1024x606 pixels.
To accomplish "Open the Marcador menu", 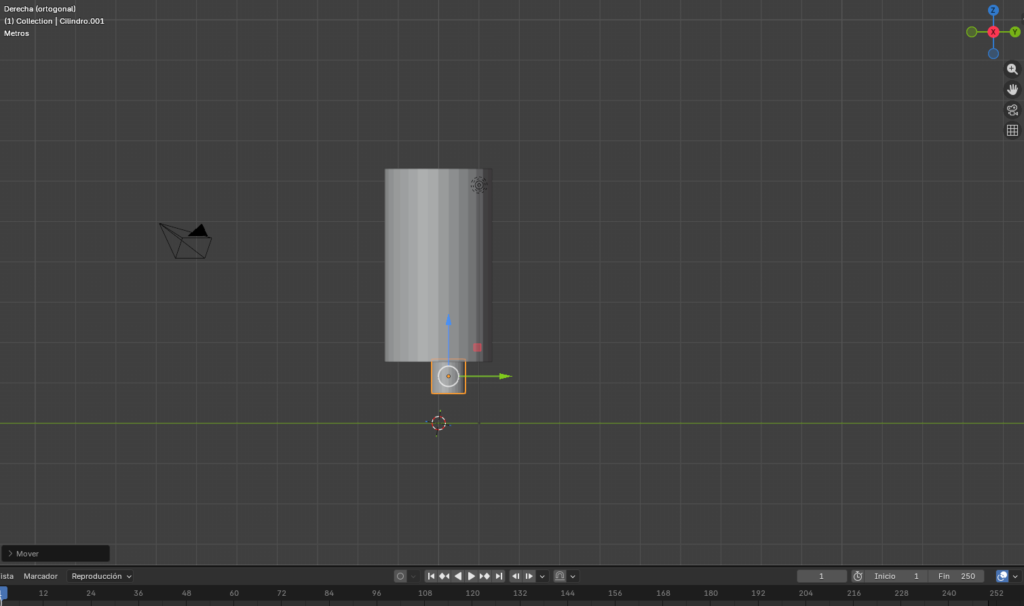I will pyautogui.click(x=41, y=576).
